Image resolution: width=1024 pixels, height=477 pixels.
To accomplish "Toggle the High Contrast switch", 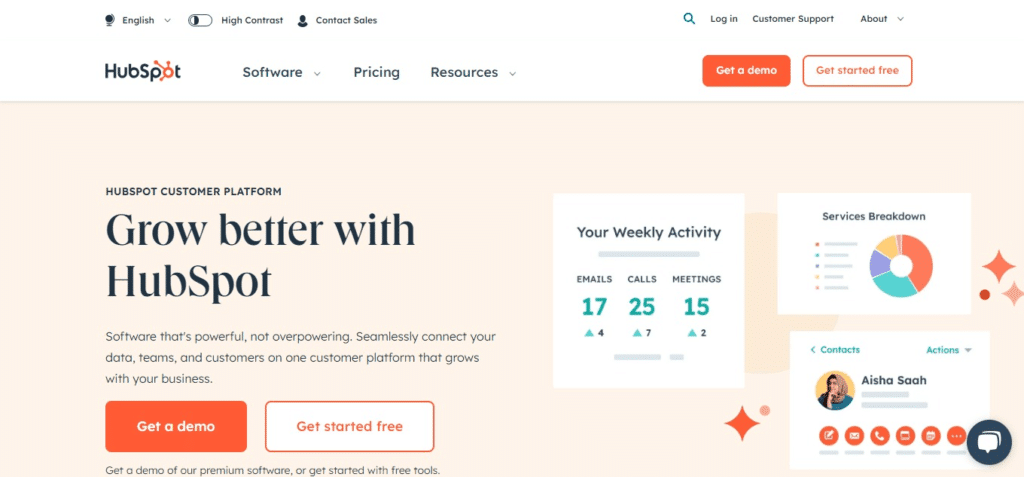I will pos(200,20).
